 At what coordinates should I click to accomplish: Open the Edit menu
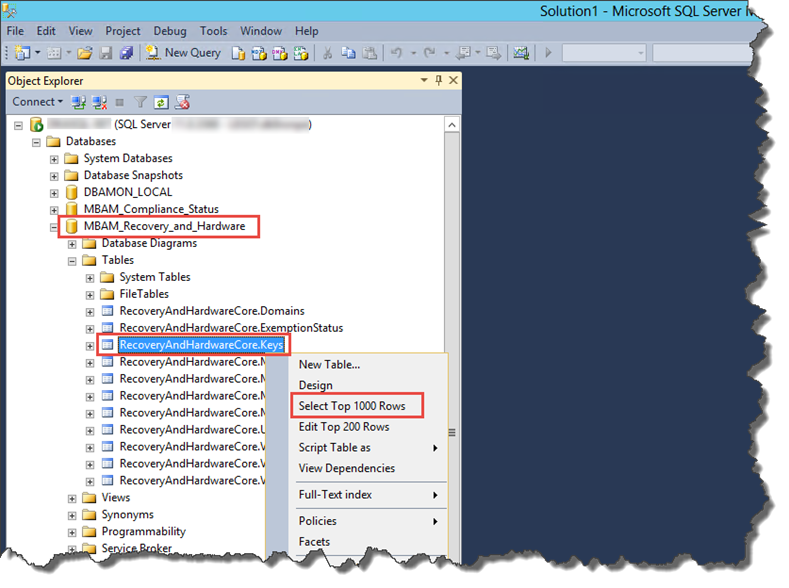(x=46, y=31)
